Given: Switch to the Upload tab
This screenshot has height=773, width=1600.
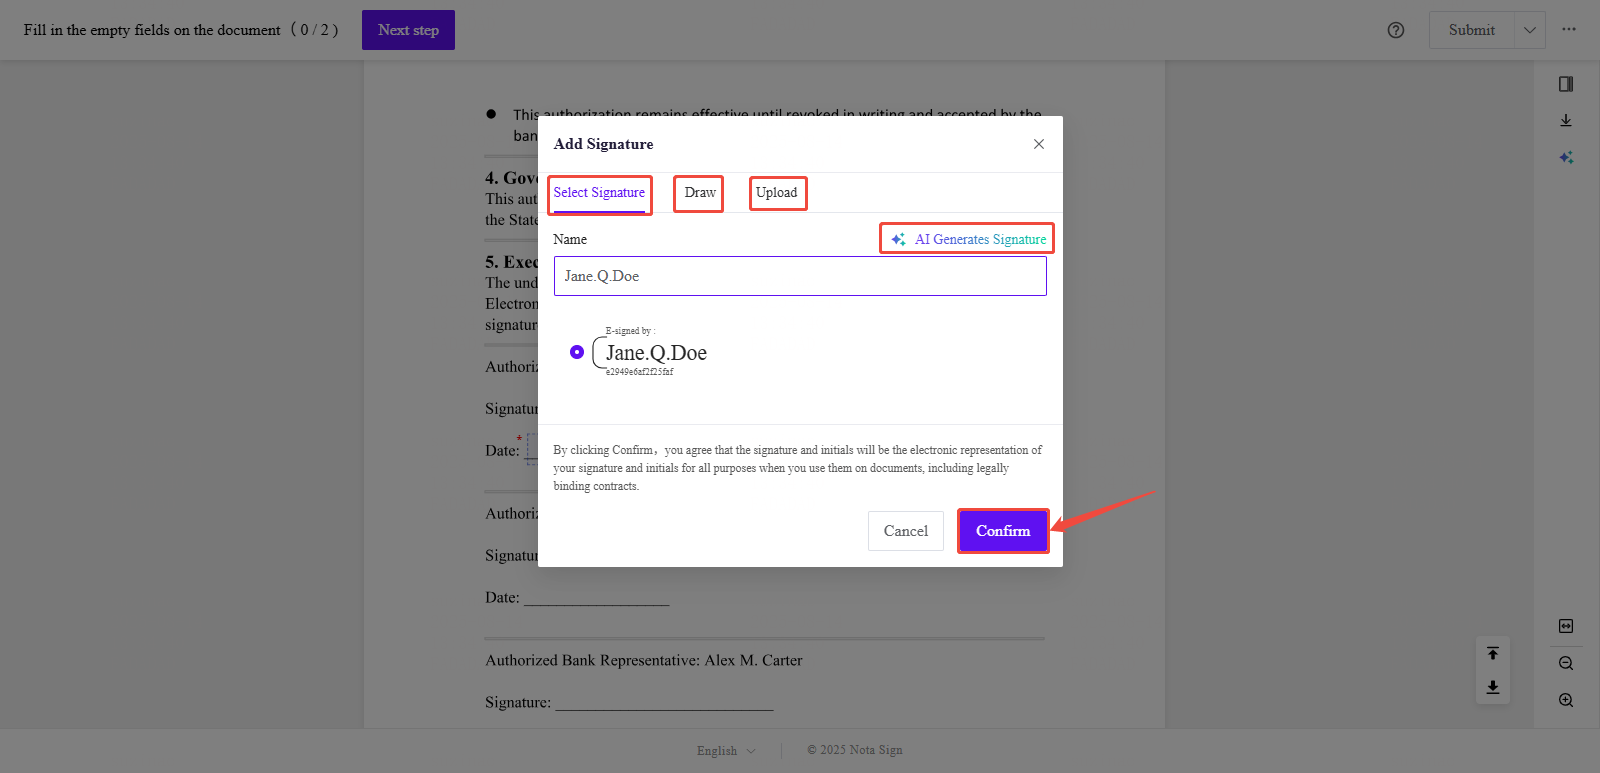Looking at the screenshot, I should [x=777, y=193].
